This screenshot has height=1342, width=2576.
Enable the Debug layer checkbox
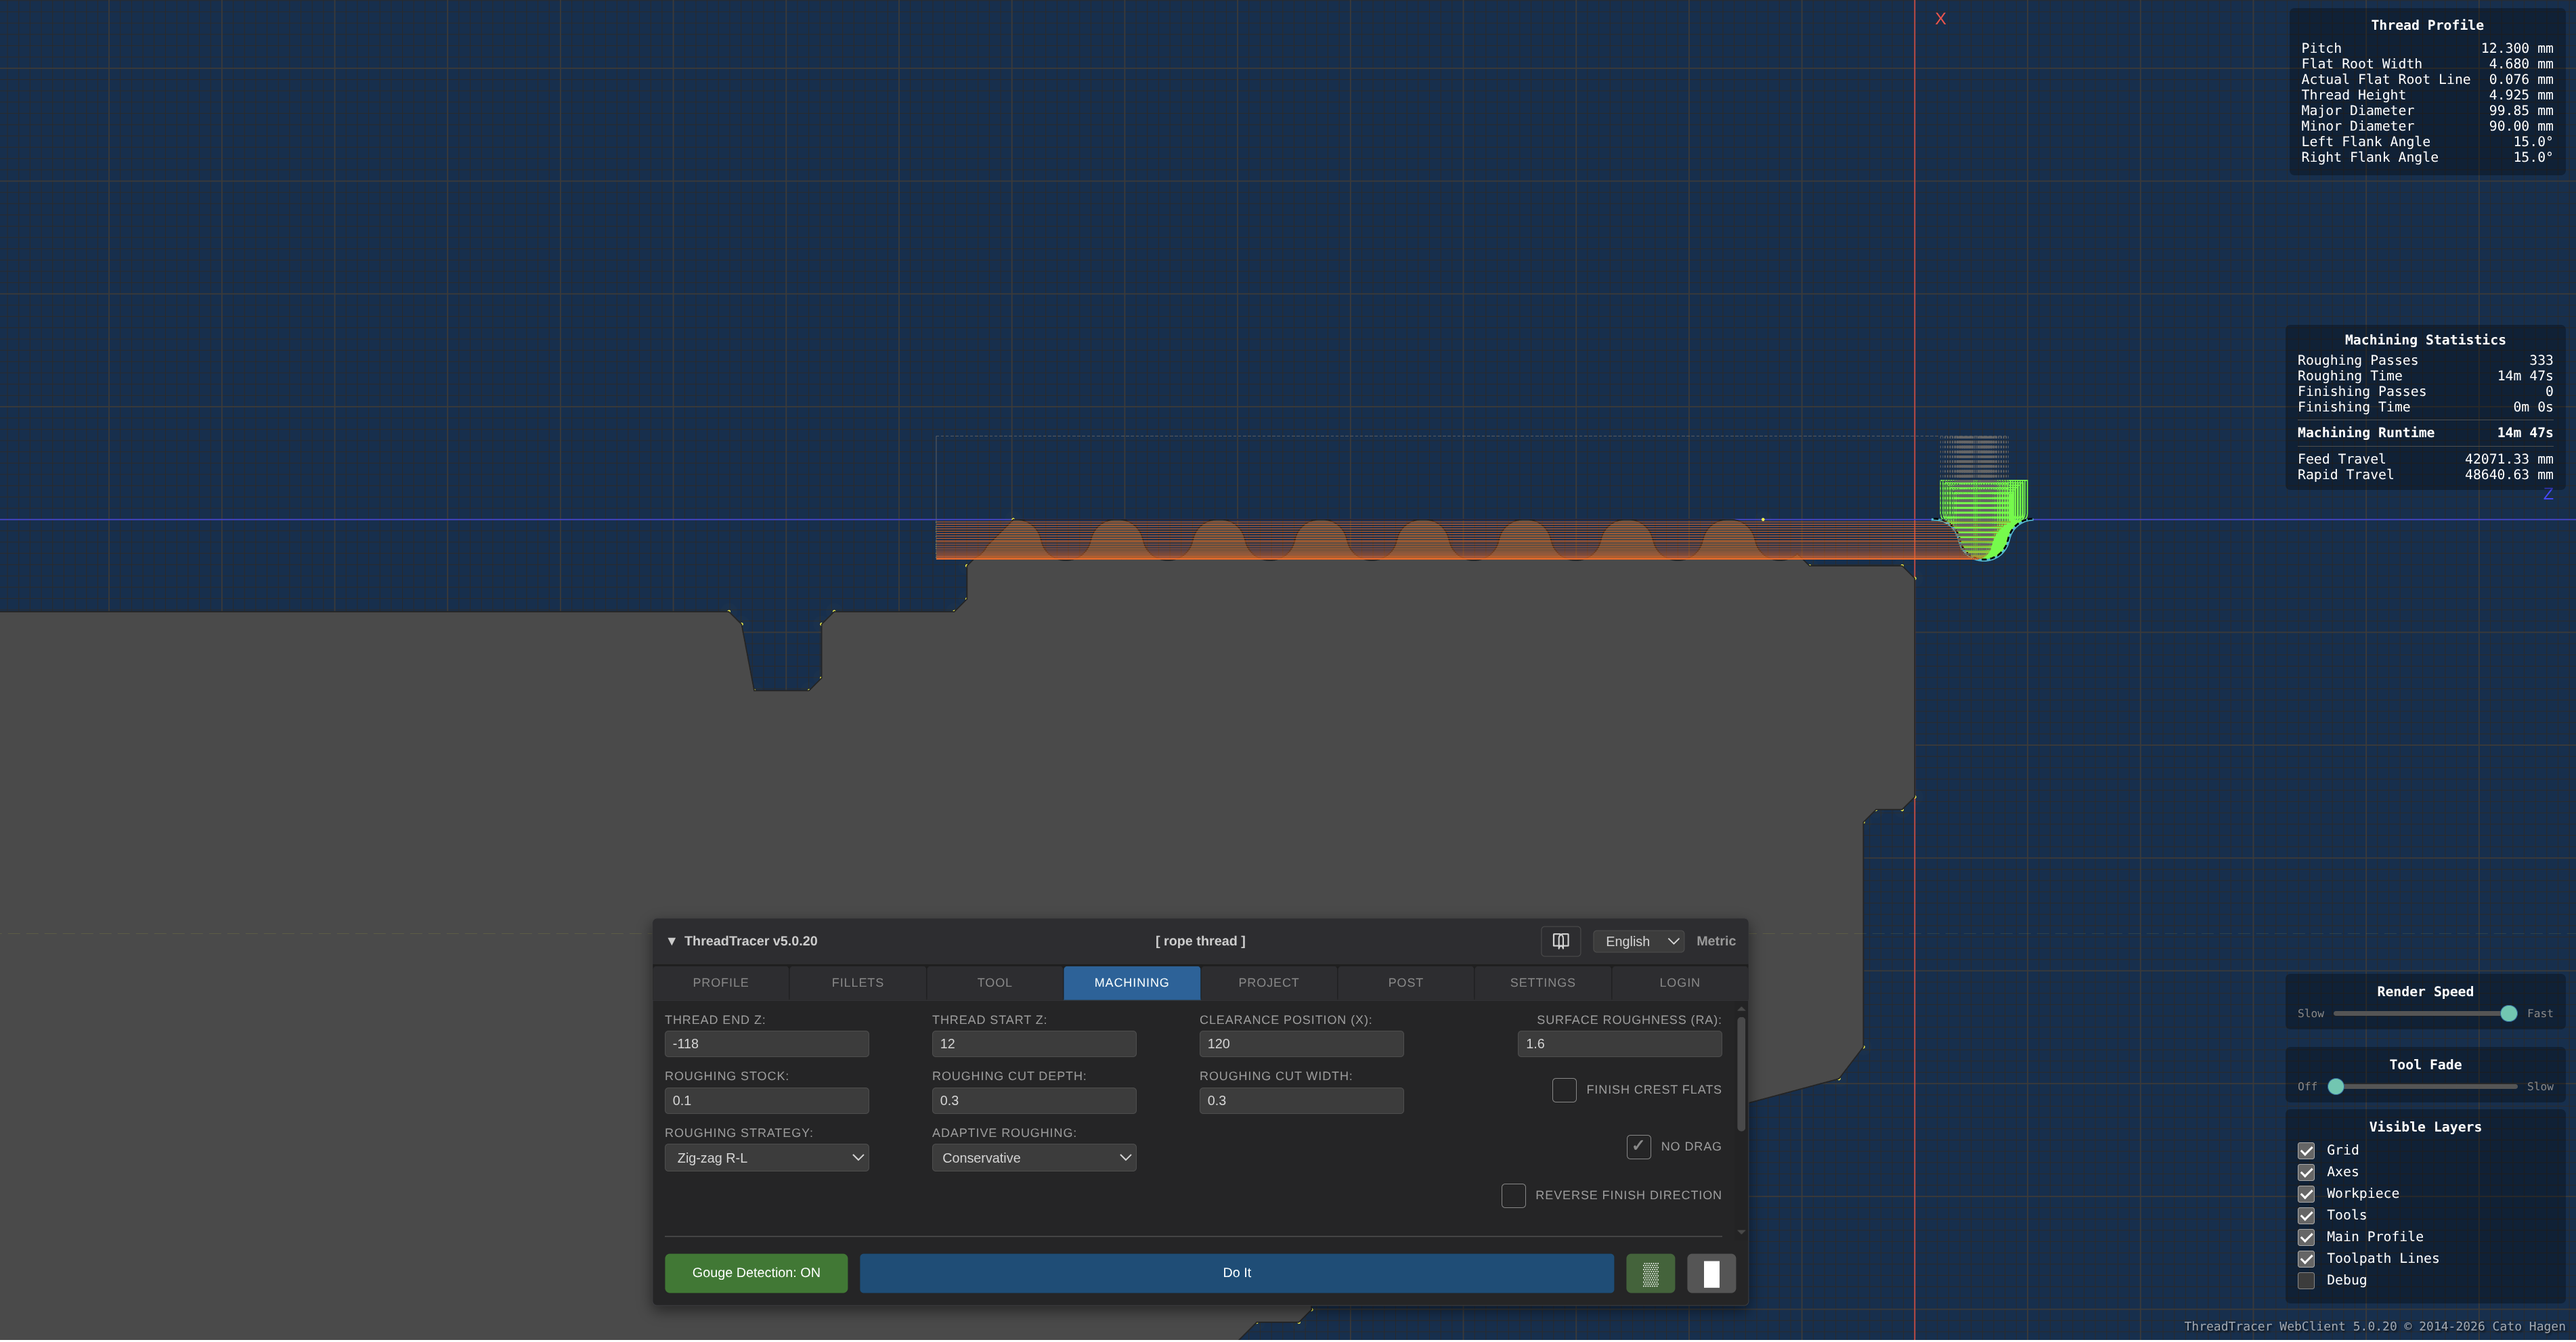point(2306,1281)
